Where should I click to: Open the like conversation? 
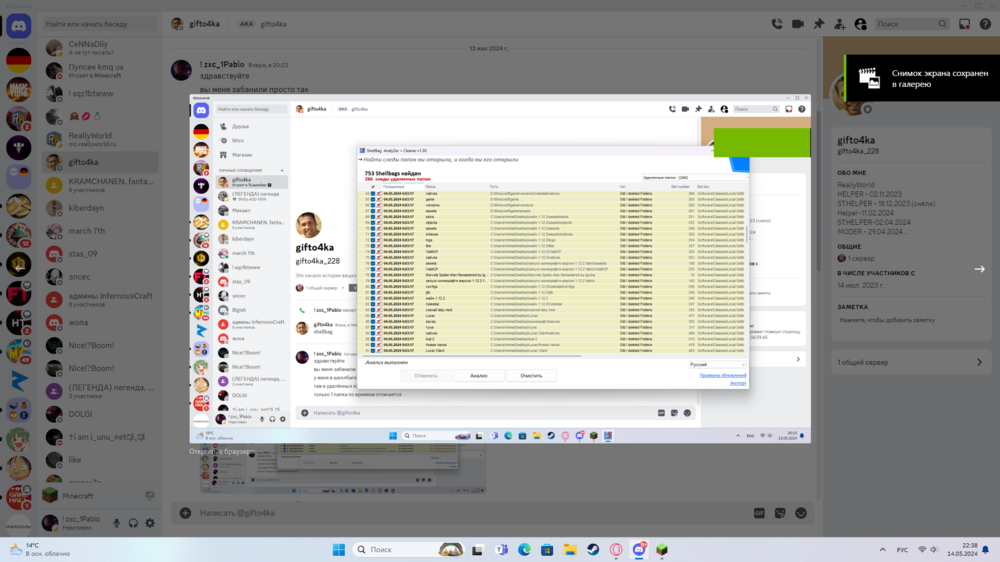[100, 459]
